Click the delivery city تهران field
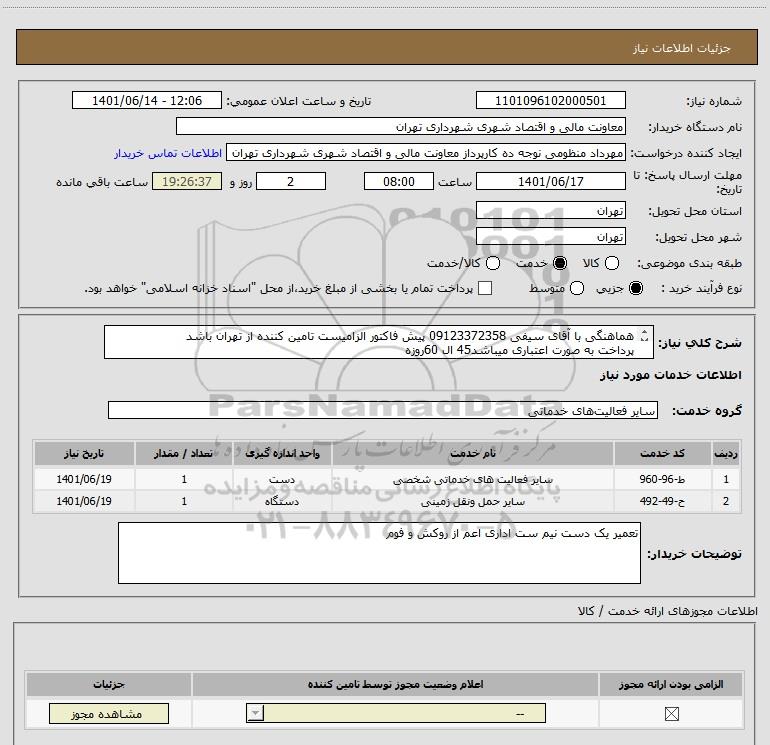The image size is (770, 745). pyautogui.click(x=550, y=236)
